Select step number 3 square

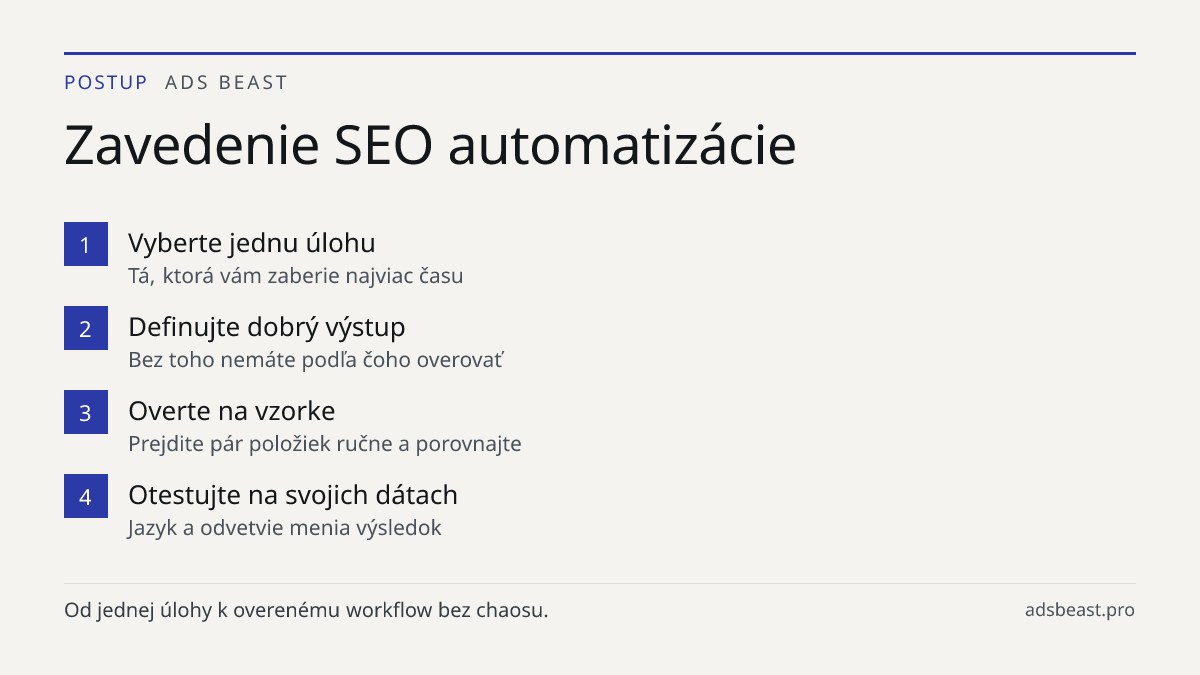[86, 412]
